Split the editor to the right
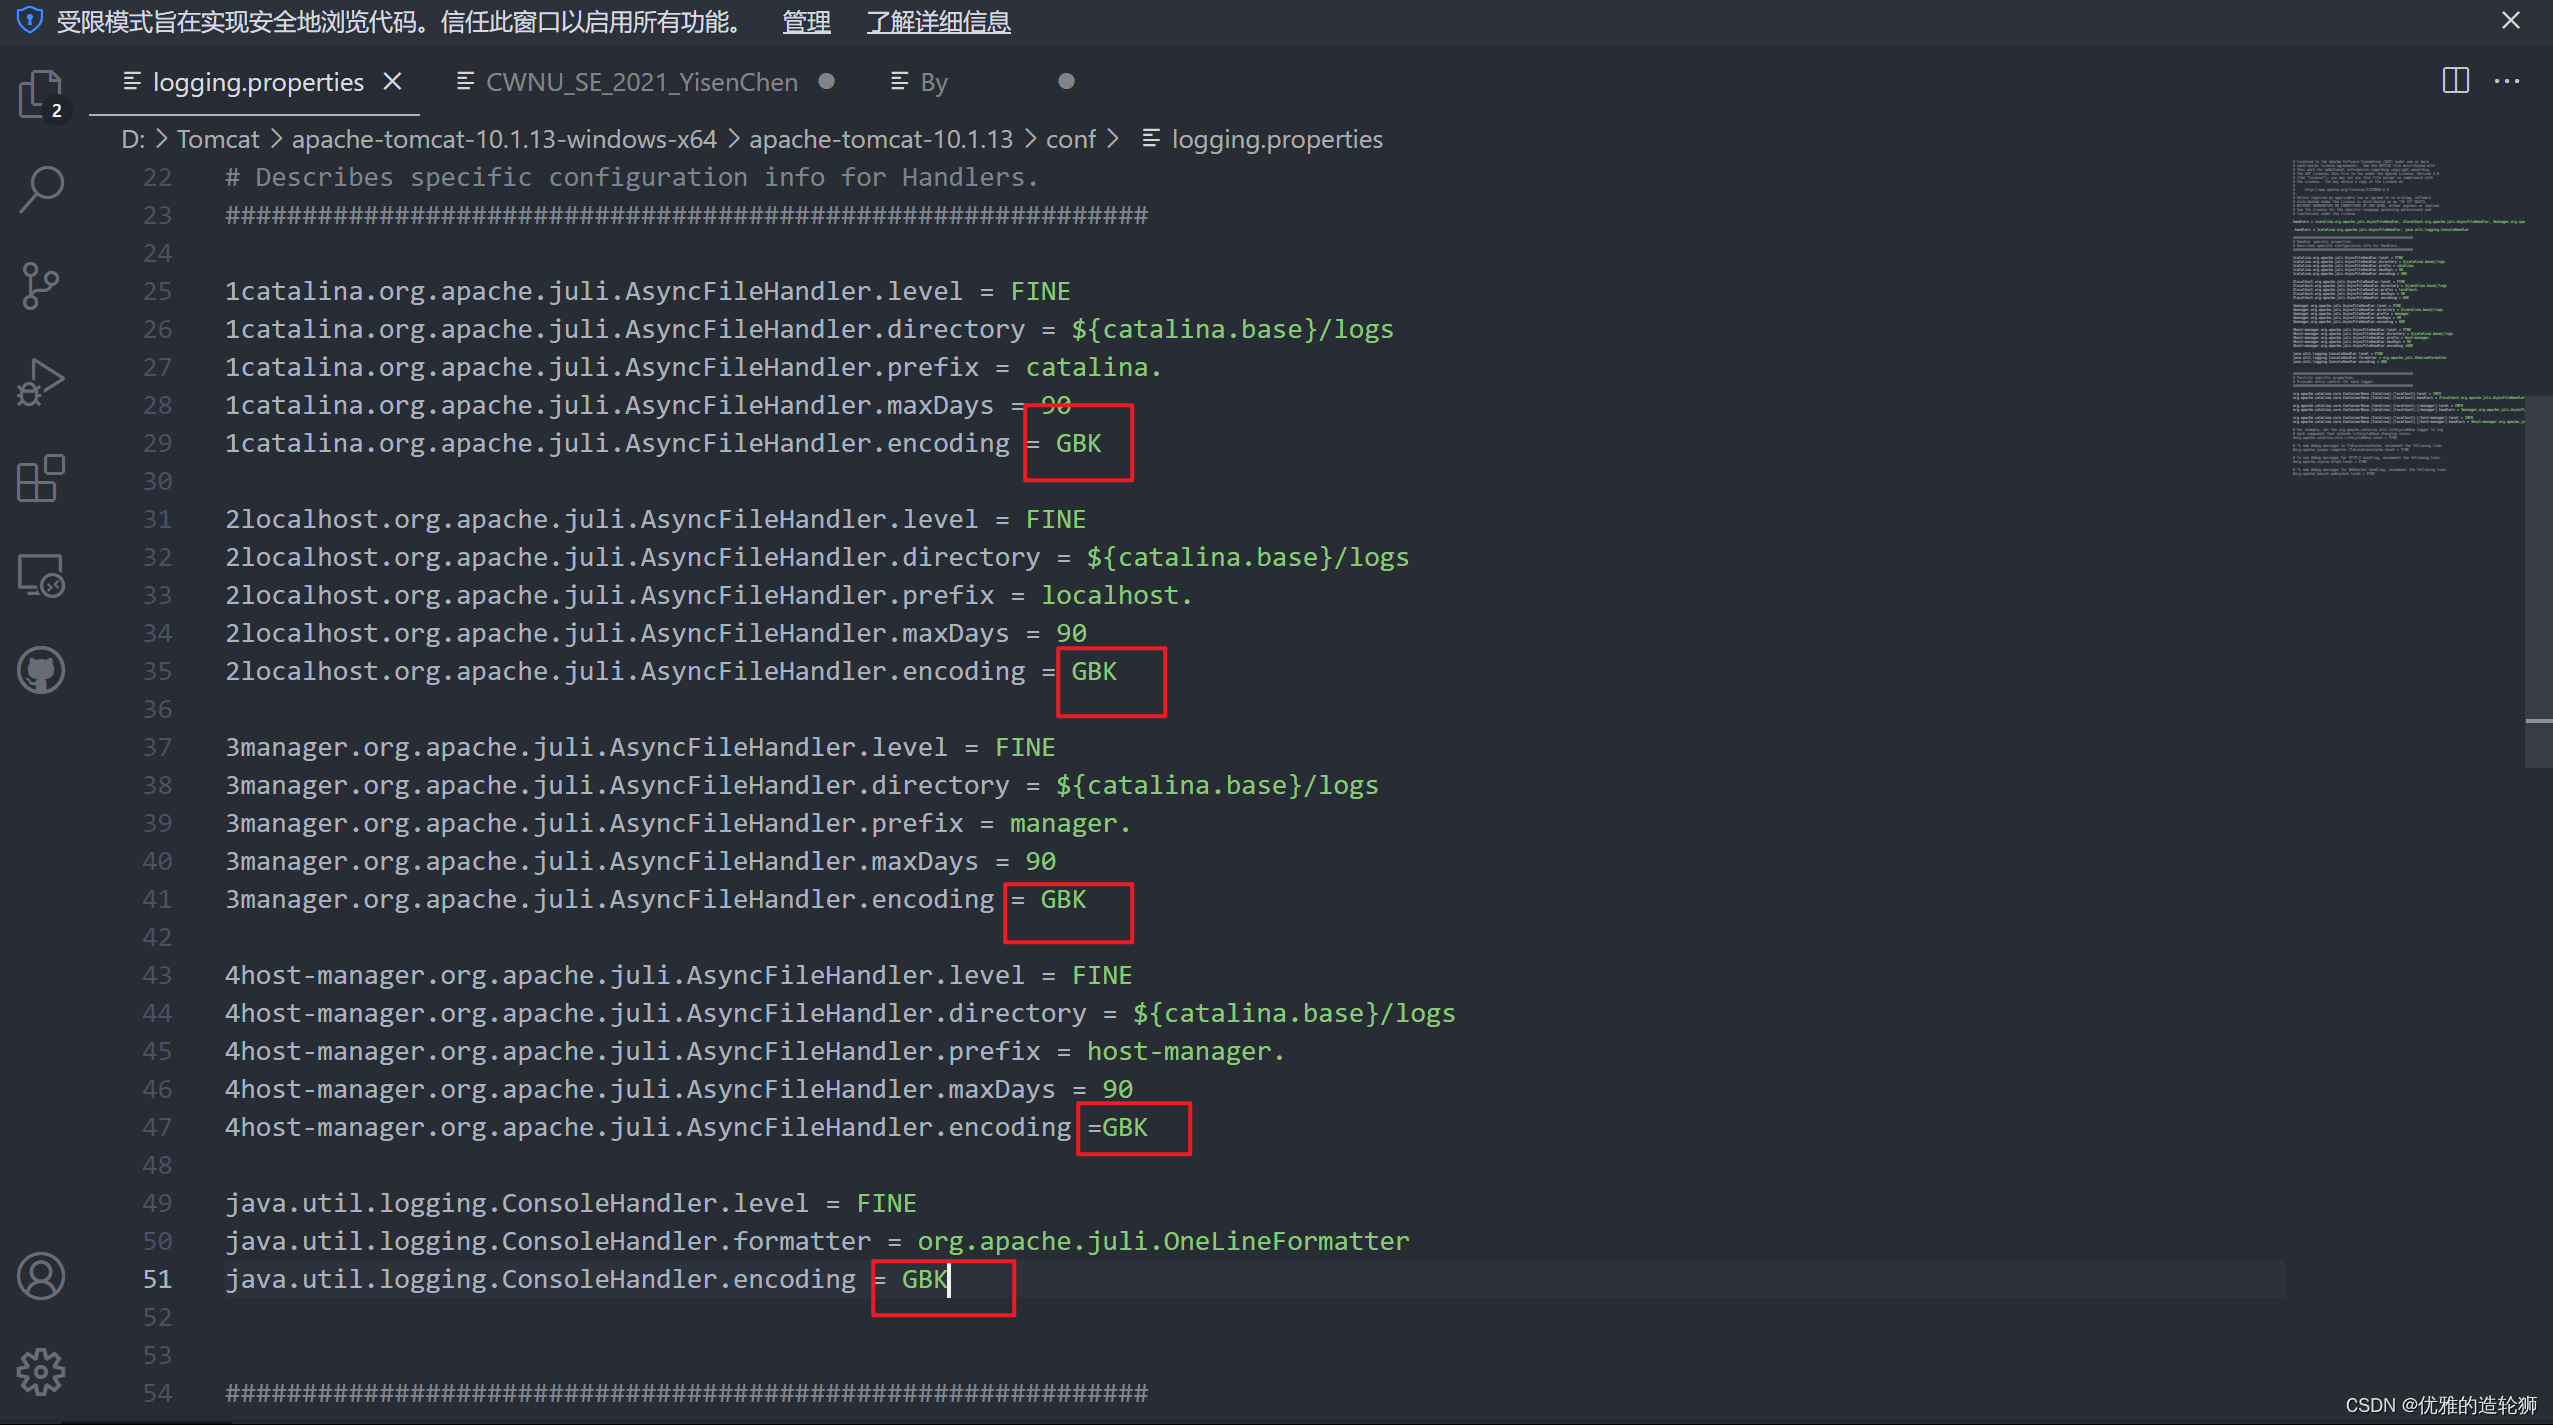This screenshot has width=2553, height=1425. click(x=2455, y=81)
